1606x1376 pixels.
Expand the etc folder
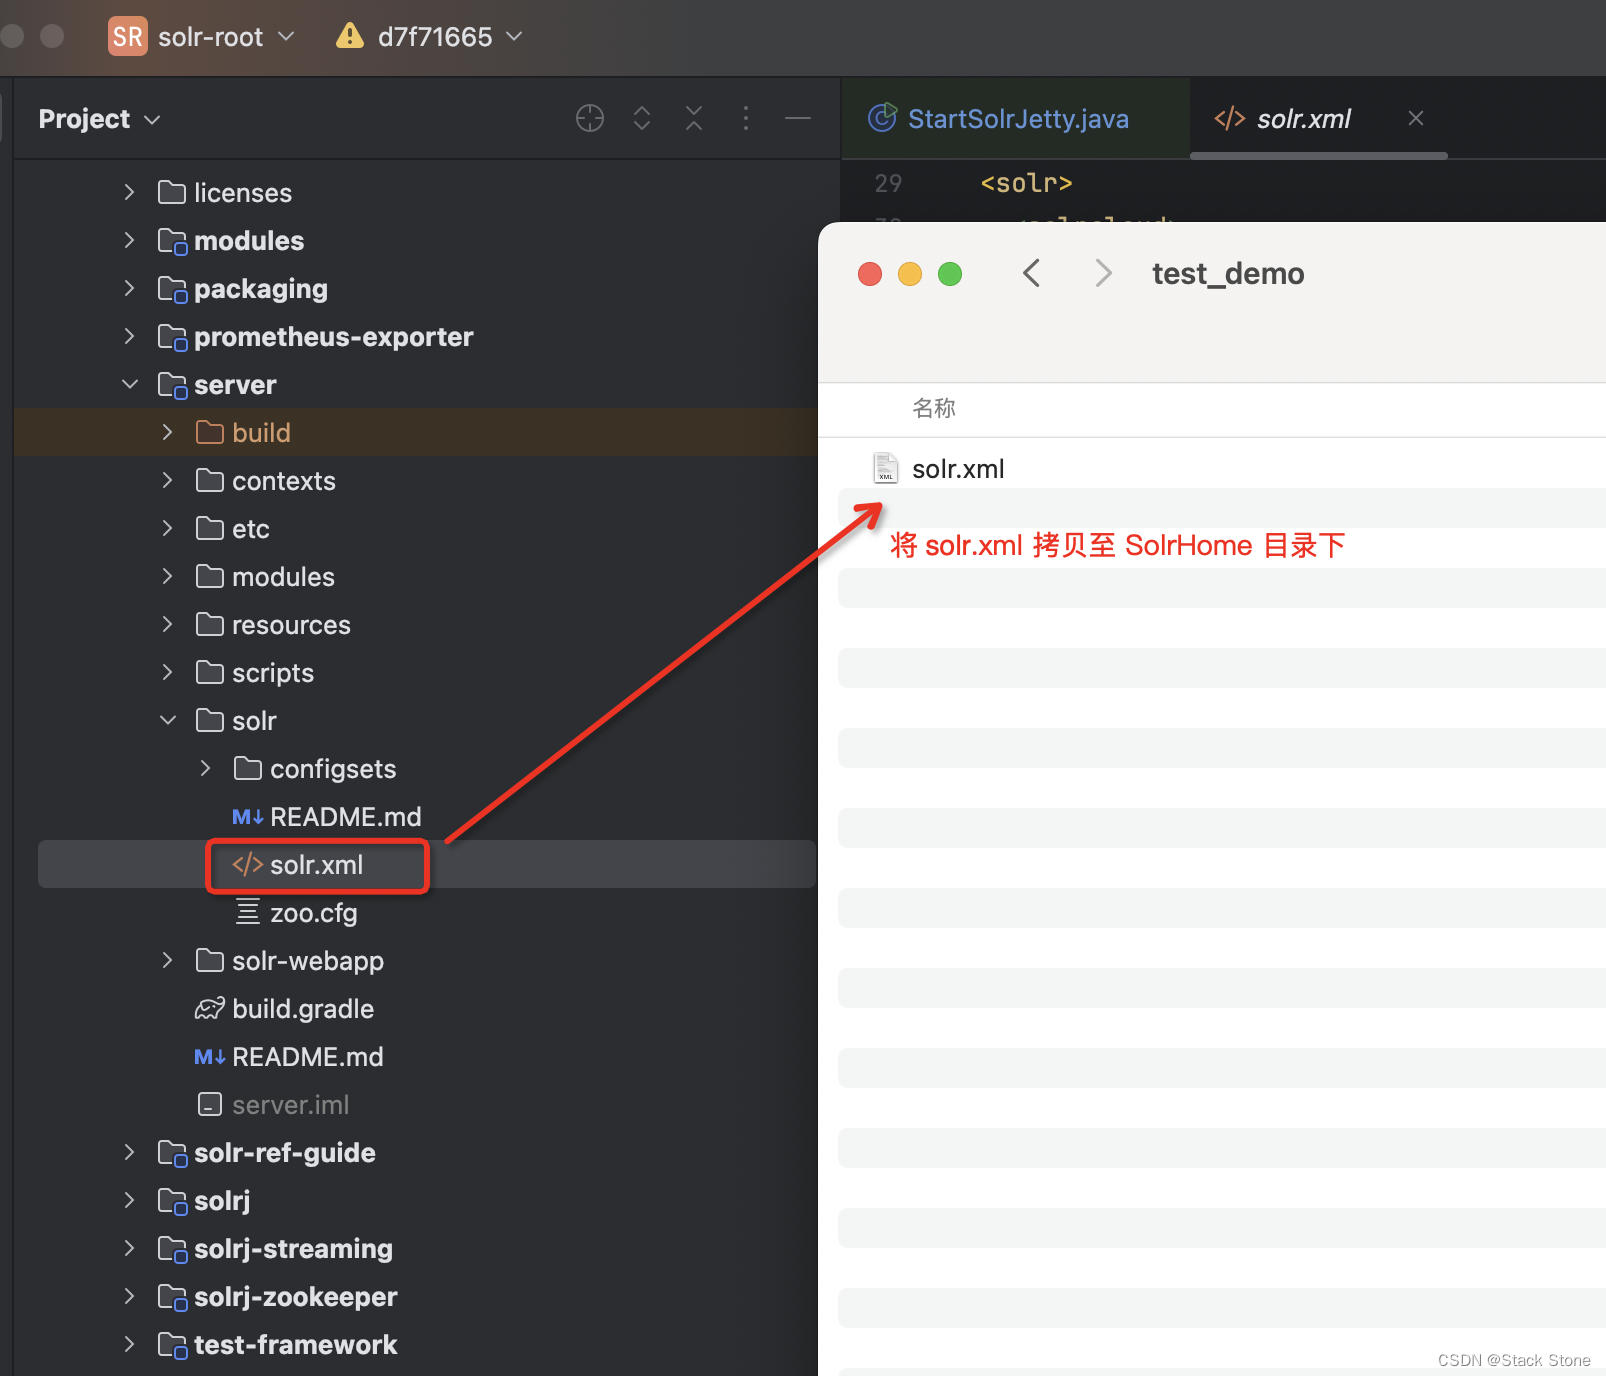(x=167, y=528)
